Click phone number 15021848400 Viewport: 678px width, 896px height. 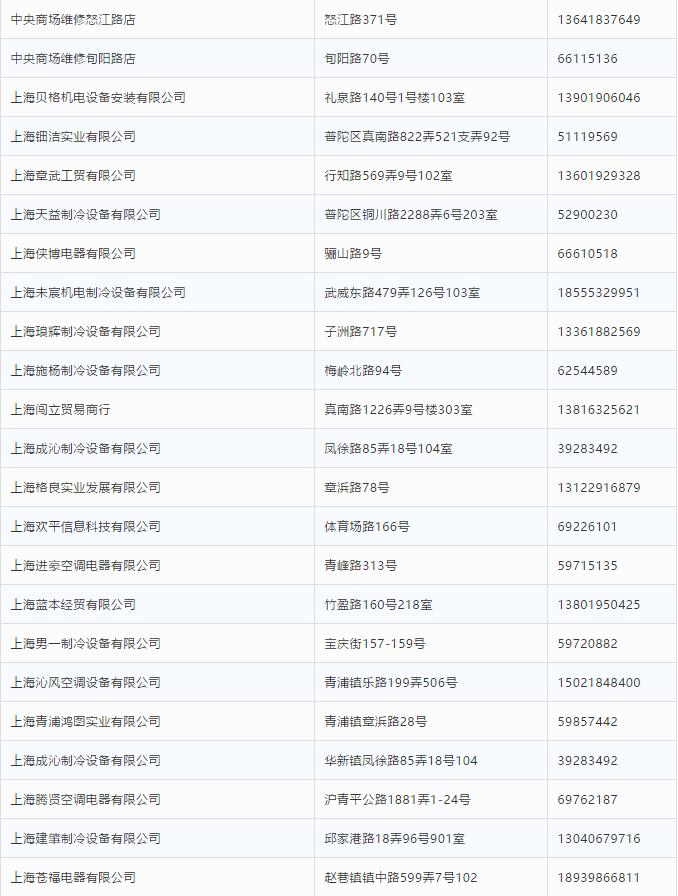[599, 682]
